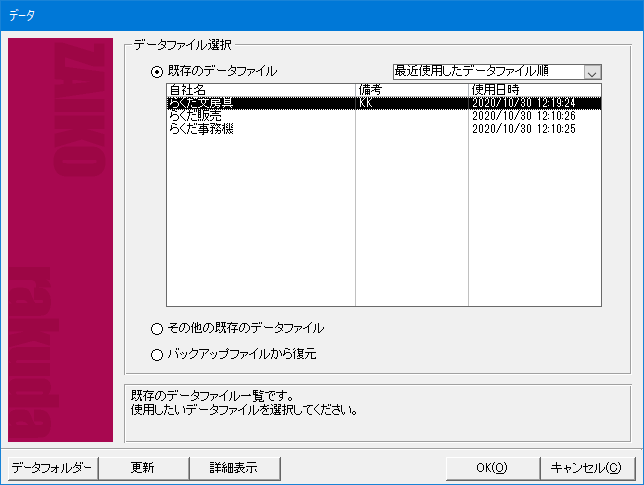This screenshot has width=644, height=485.
Task: Open the データフォルダー button
Action: click(51, 467)
